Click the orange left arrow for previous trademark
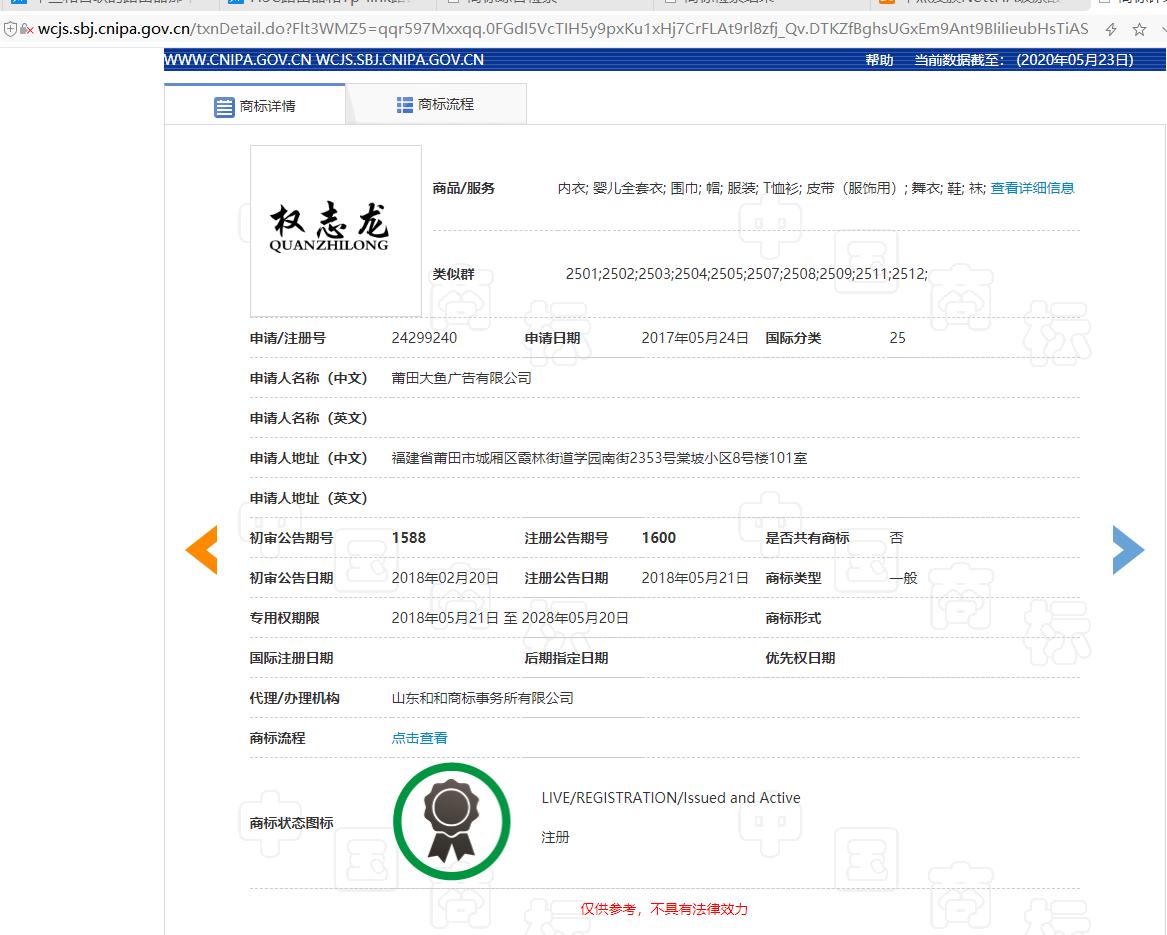1167x935 pixels. click(x=203, y=549)
